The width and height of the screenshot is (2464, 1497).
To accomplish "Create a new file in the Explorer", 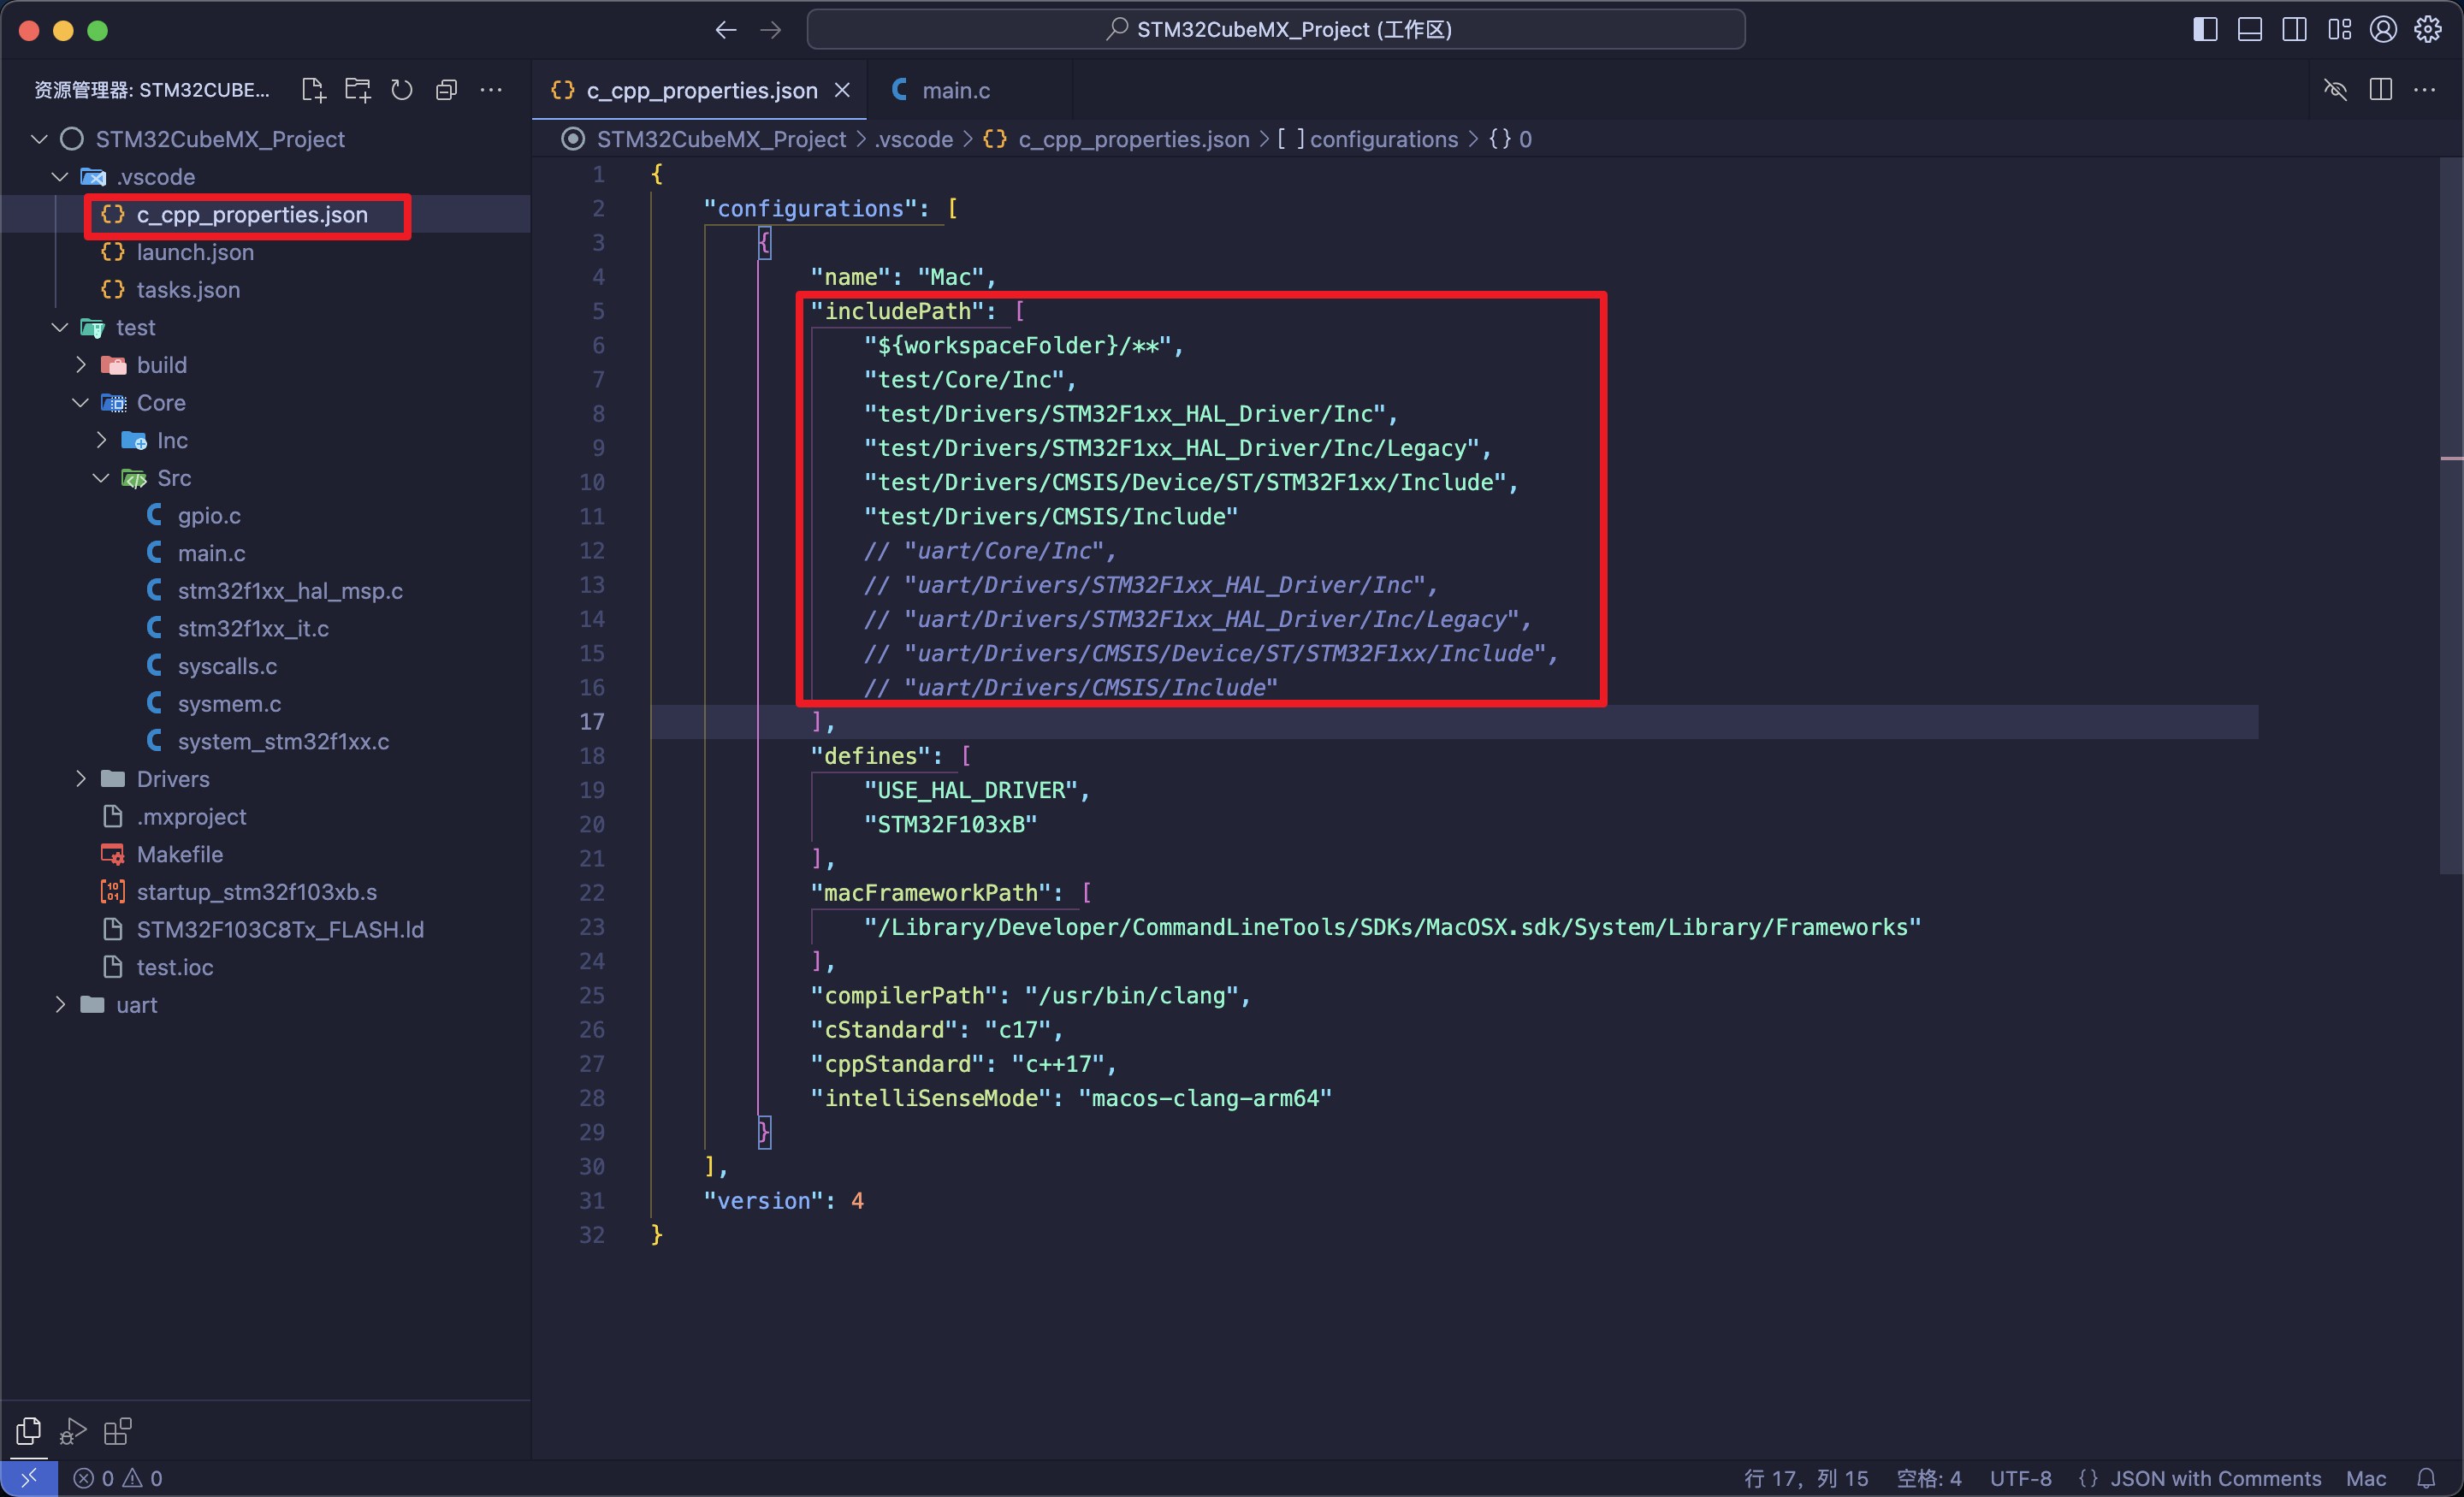I will [x=313, y=89].
